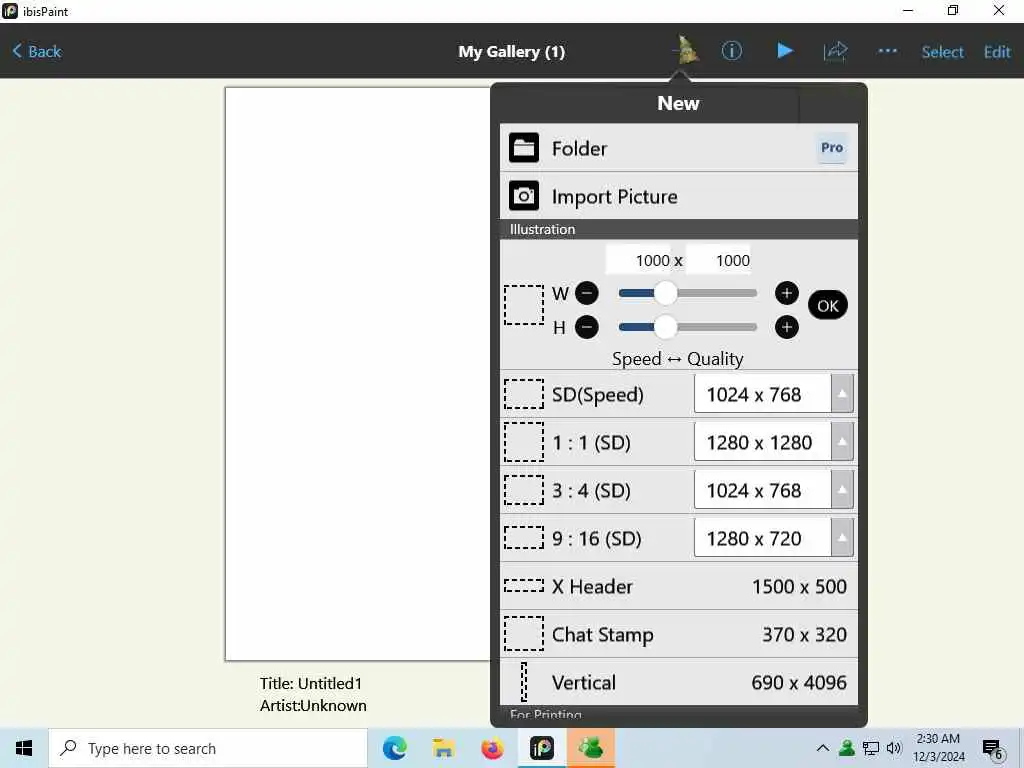Image resolution: width=1024 pixels, height=768 pixels.
Task: Click the H height slider
Action: pos(688,327)
